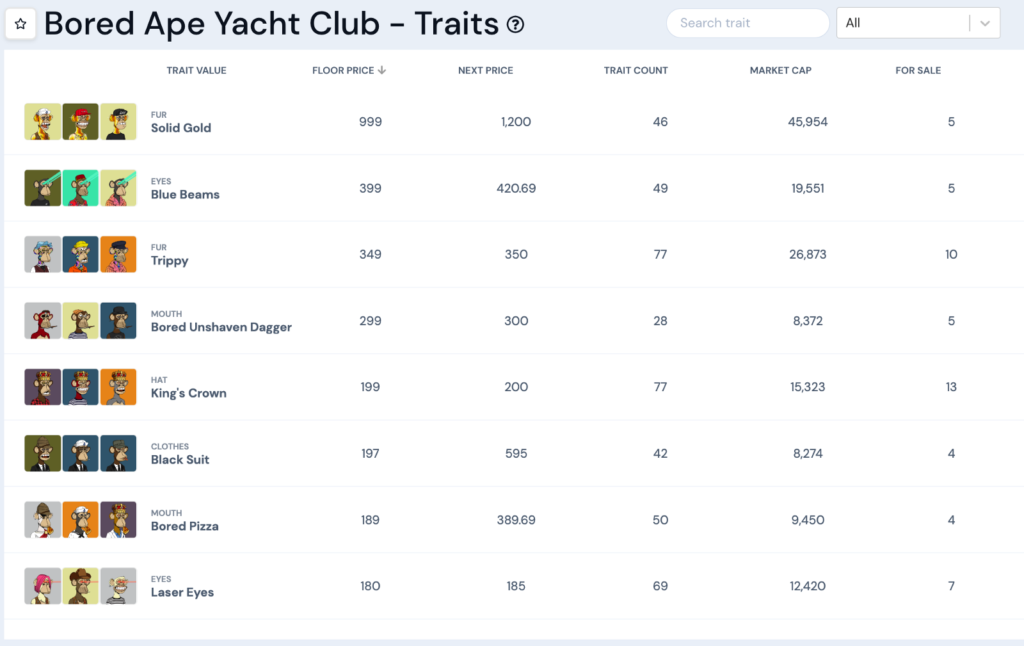Click the orange-background Trippy ape thumbnail
Image resolution: width=1024 pixels, height=646 pixels.
pyautogui.click(x=118, y=254)
